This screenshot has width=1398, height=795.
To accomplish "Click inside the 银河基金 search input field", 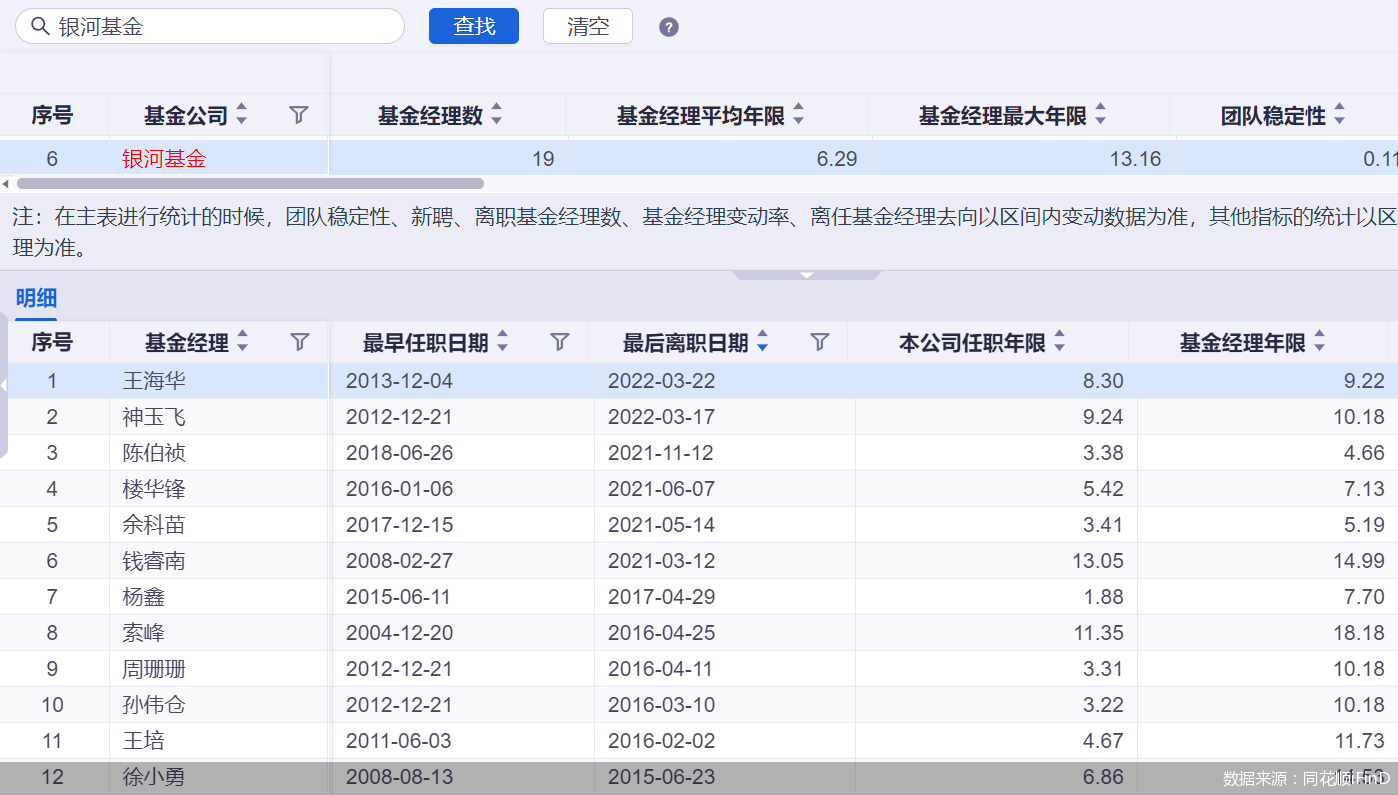I will pyautogui.click(x=210, y=26).
